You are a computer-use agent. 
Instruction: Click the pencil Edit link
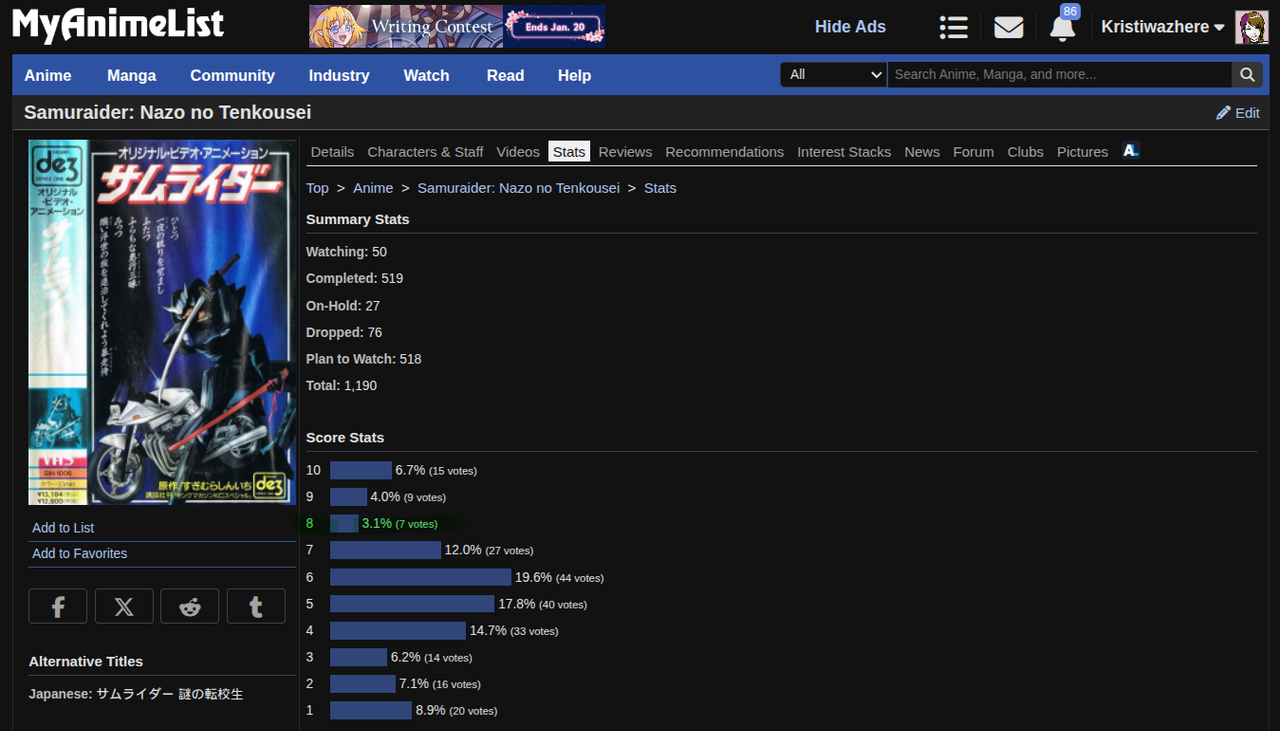coord(1238,113)
